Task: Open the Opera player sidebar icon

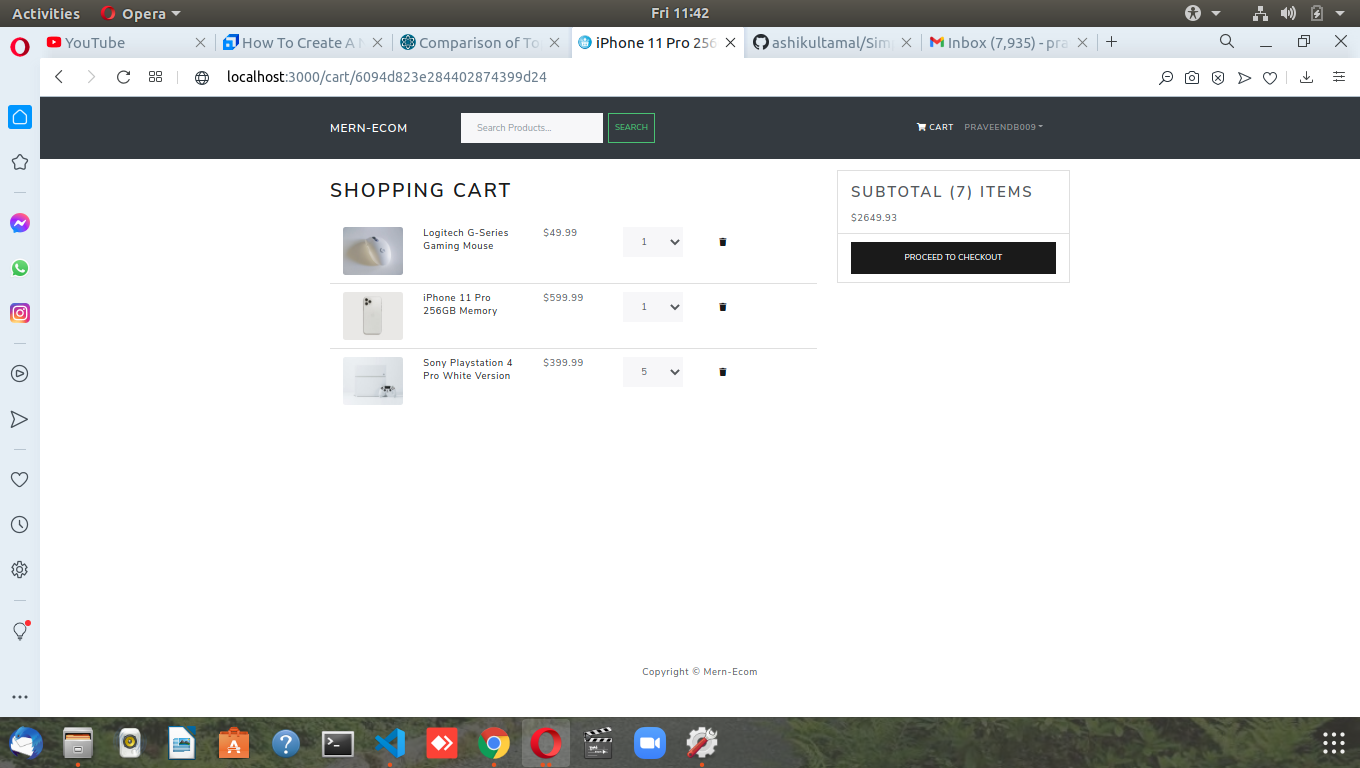Action: click(19, 374)
